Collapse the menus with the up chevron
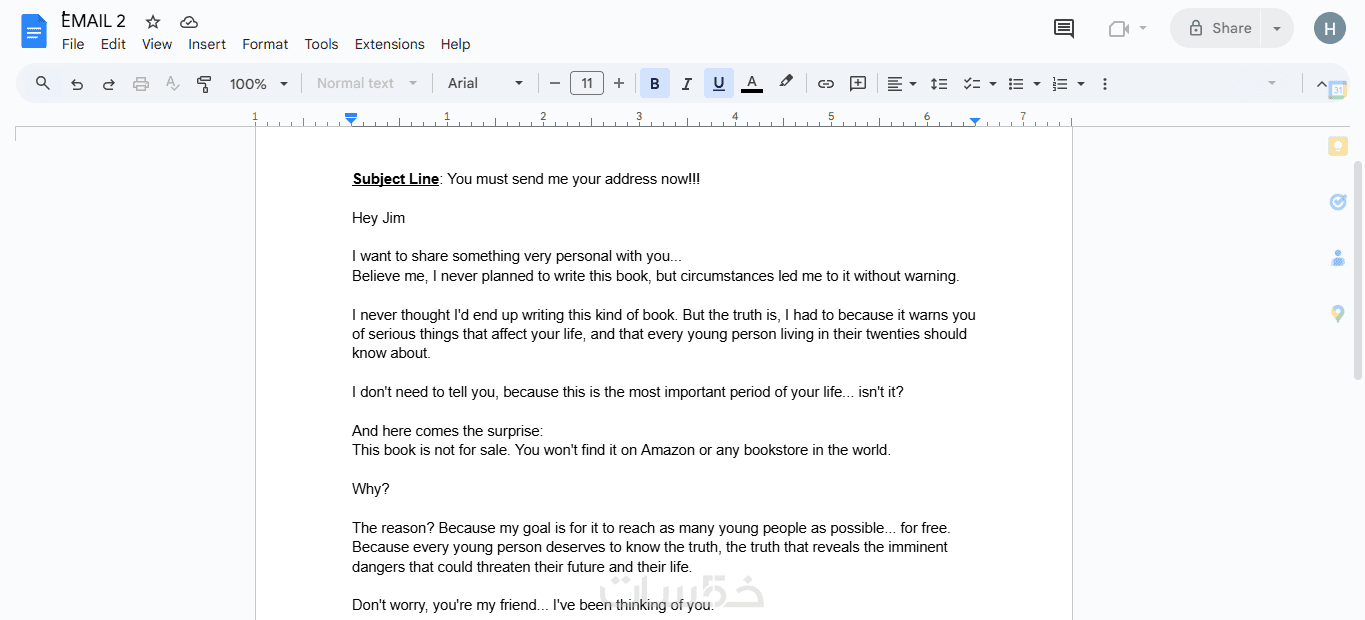This screenshot has height=620, width=1365. click(1321, 84)
